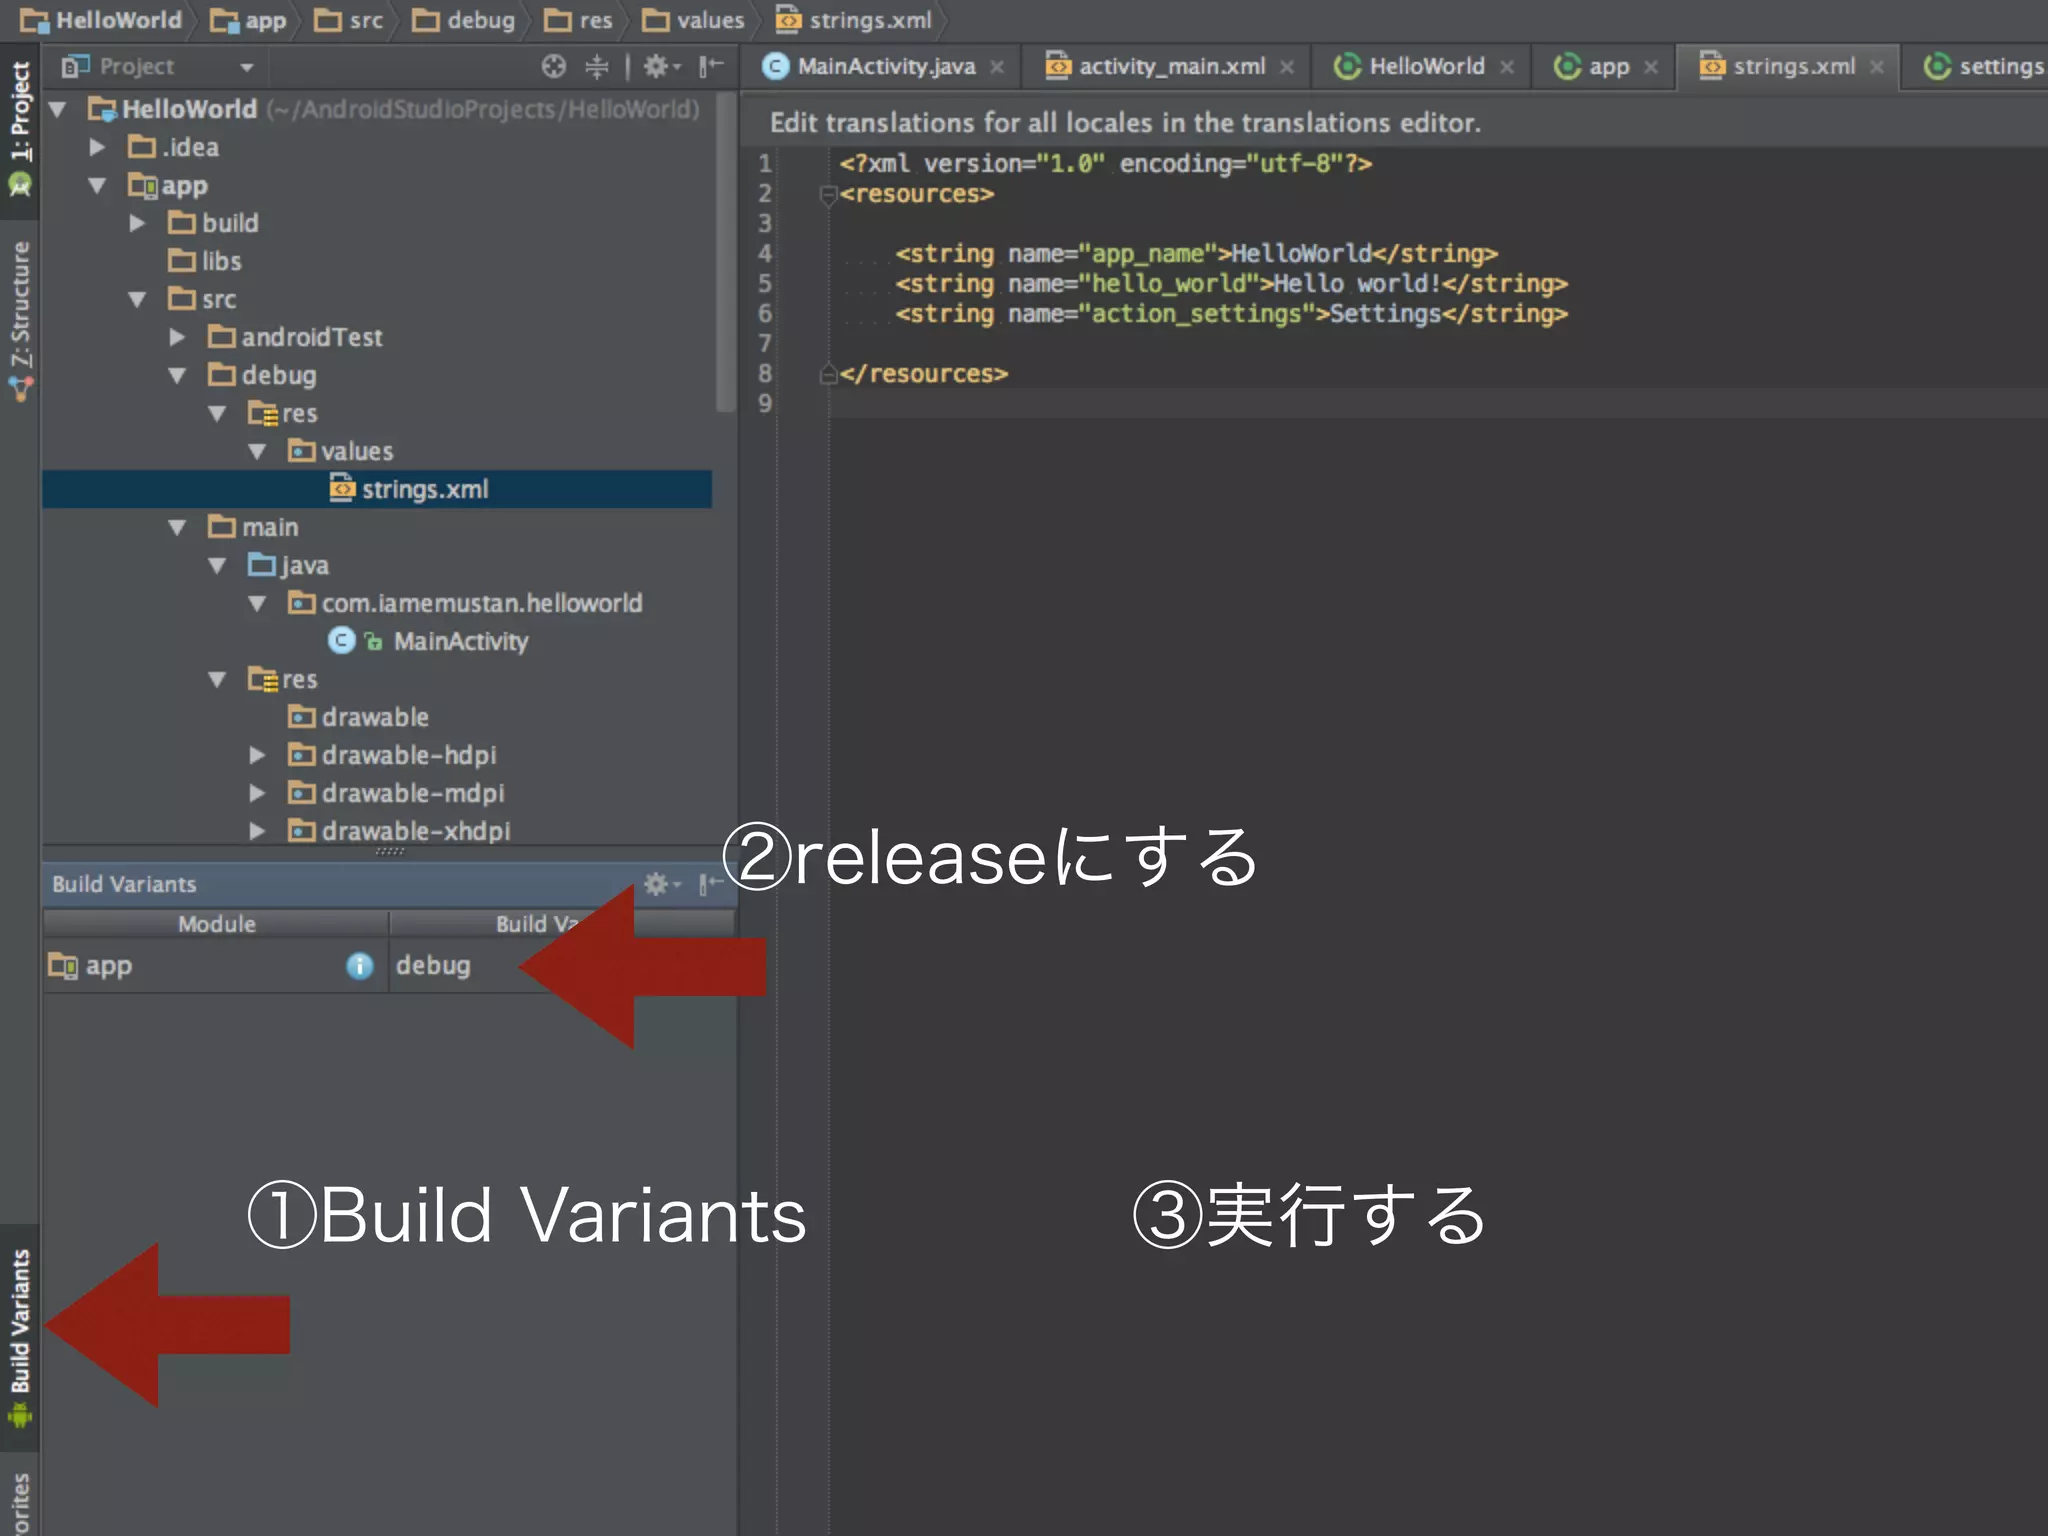Viewport: 2048px width, 1536px height.
Task: Click values breadcrumb in navigation bar
Action: click(693, 20)
